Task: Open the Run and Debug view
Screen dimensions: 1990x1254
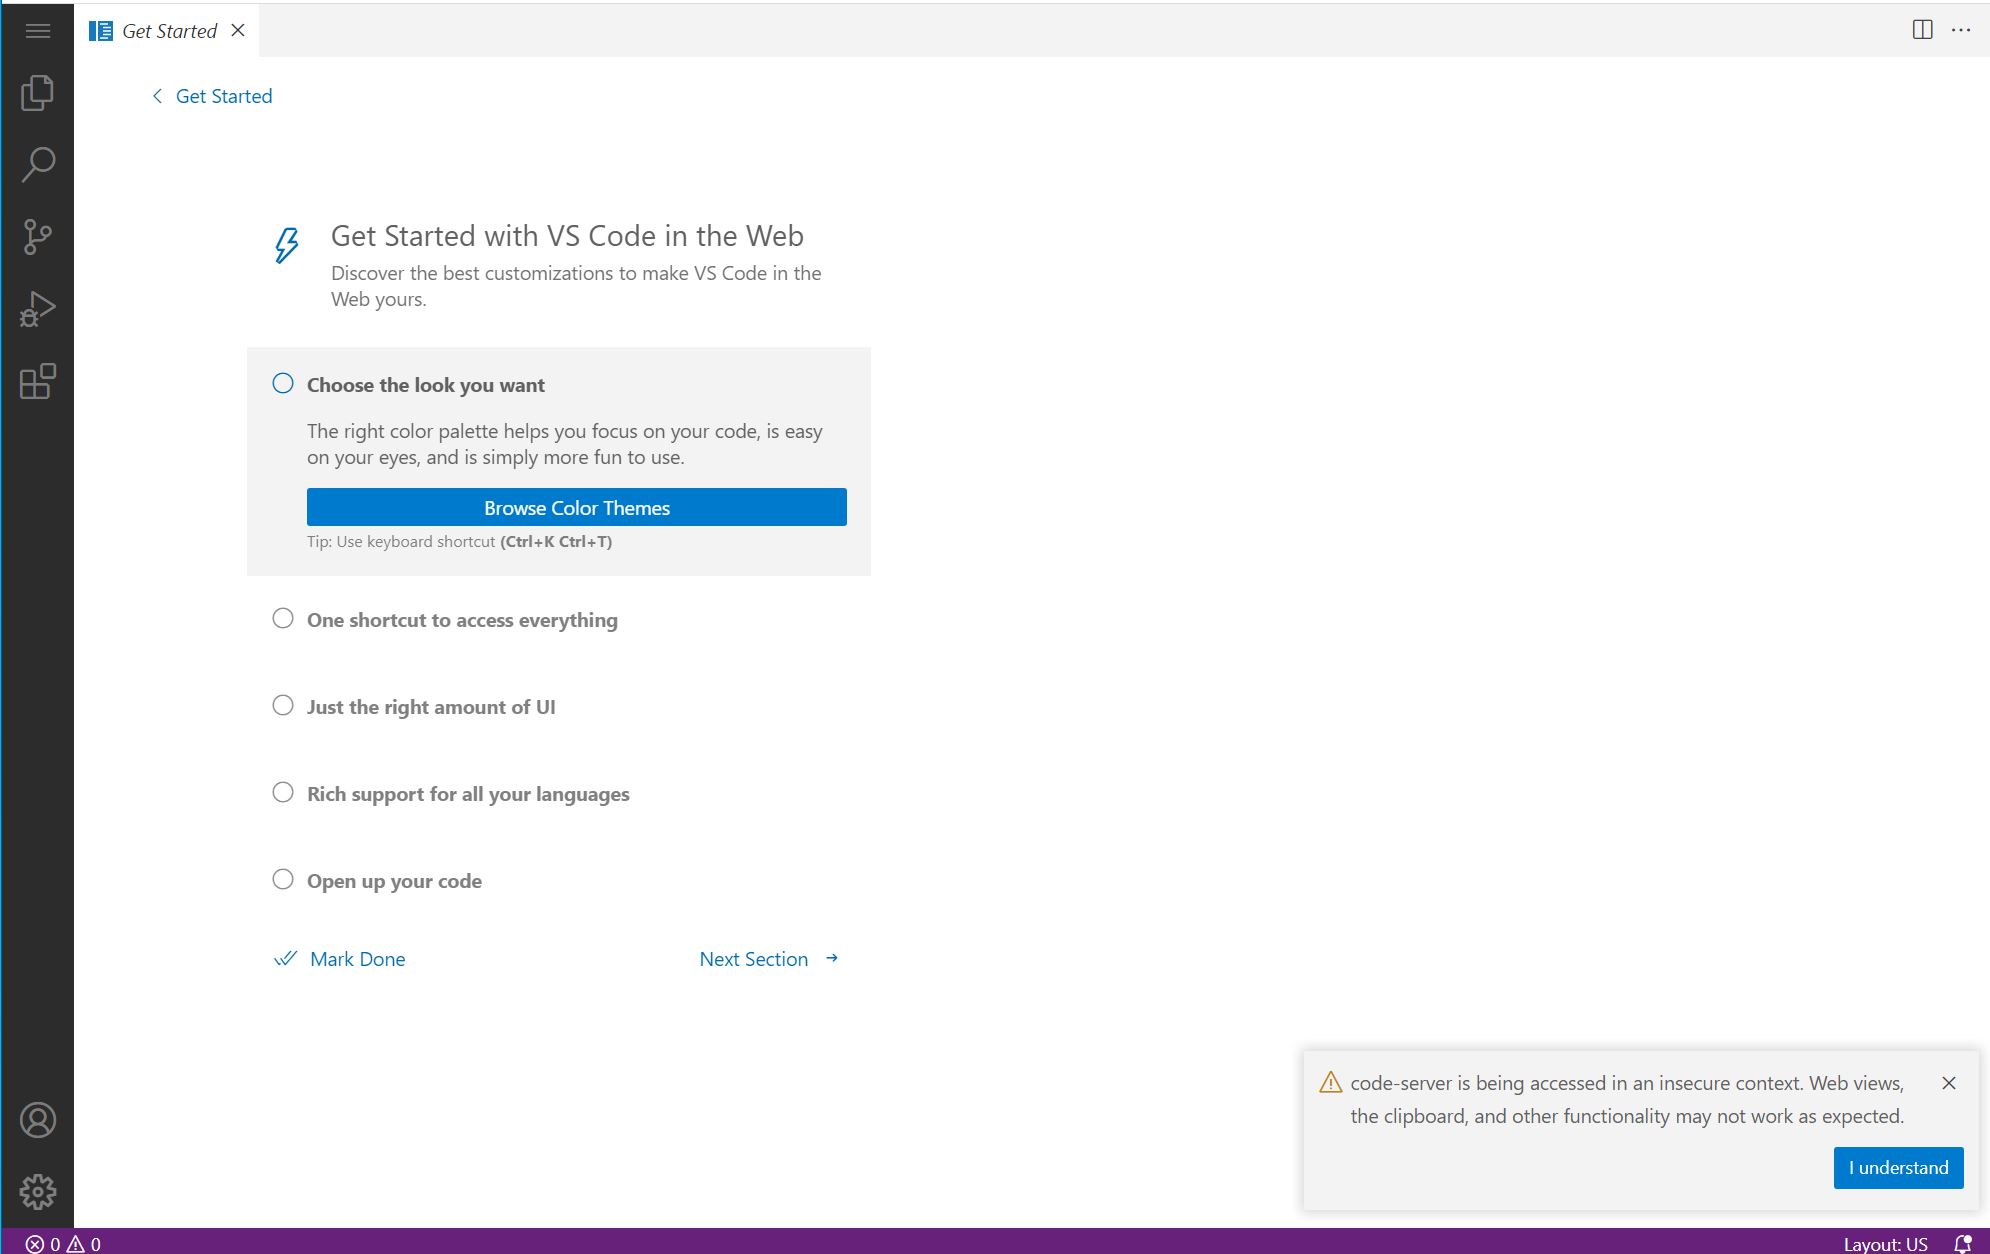Action: pyautogui.click(x=38, y=307)
